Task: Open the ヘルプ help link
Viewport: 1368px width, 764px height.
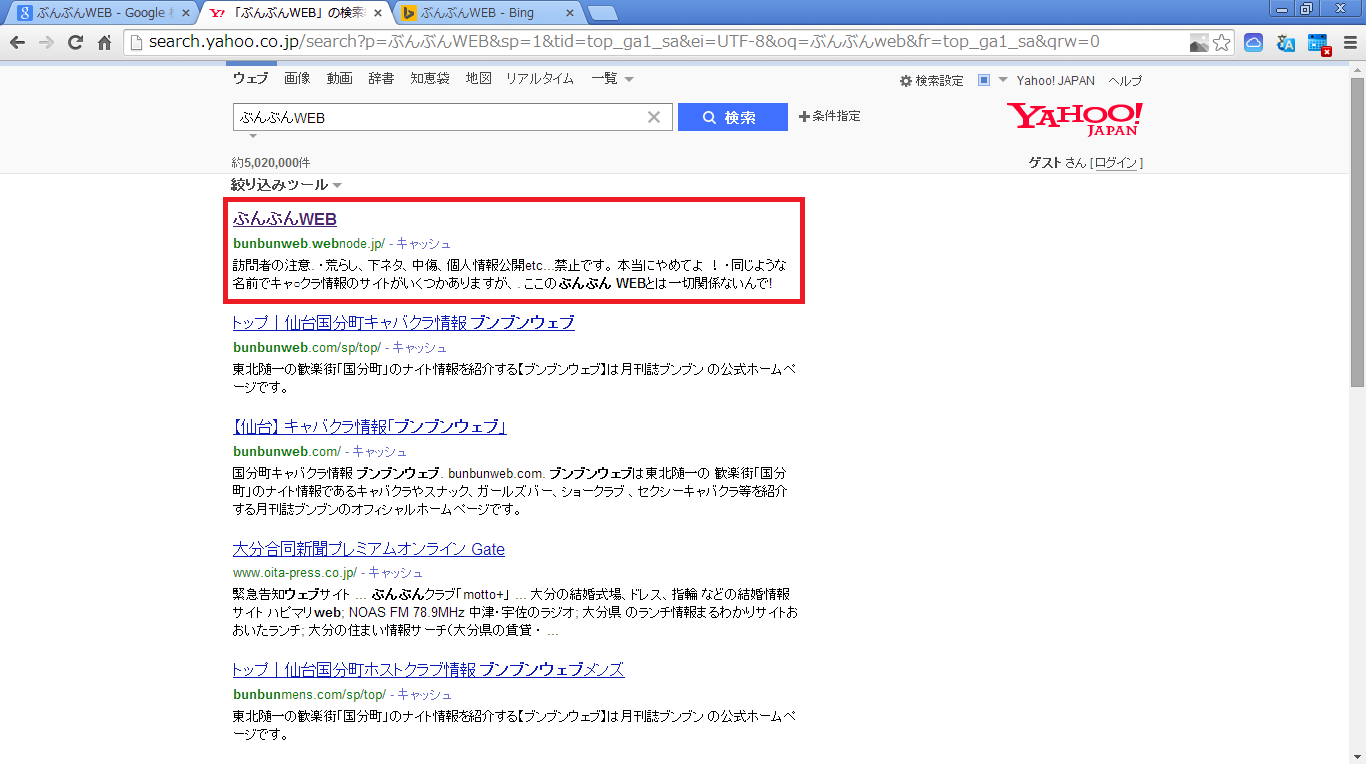Action: [x=1125, y=81]
